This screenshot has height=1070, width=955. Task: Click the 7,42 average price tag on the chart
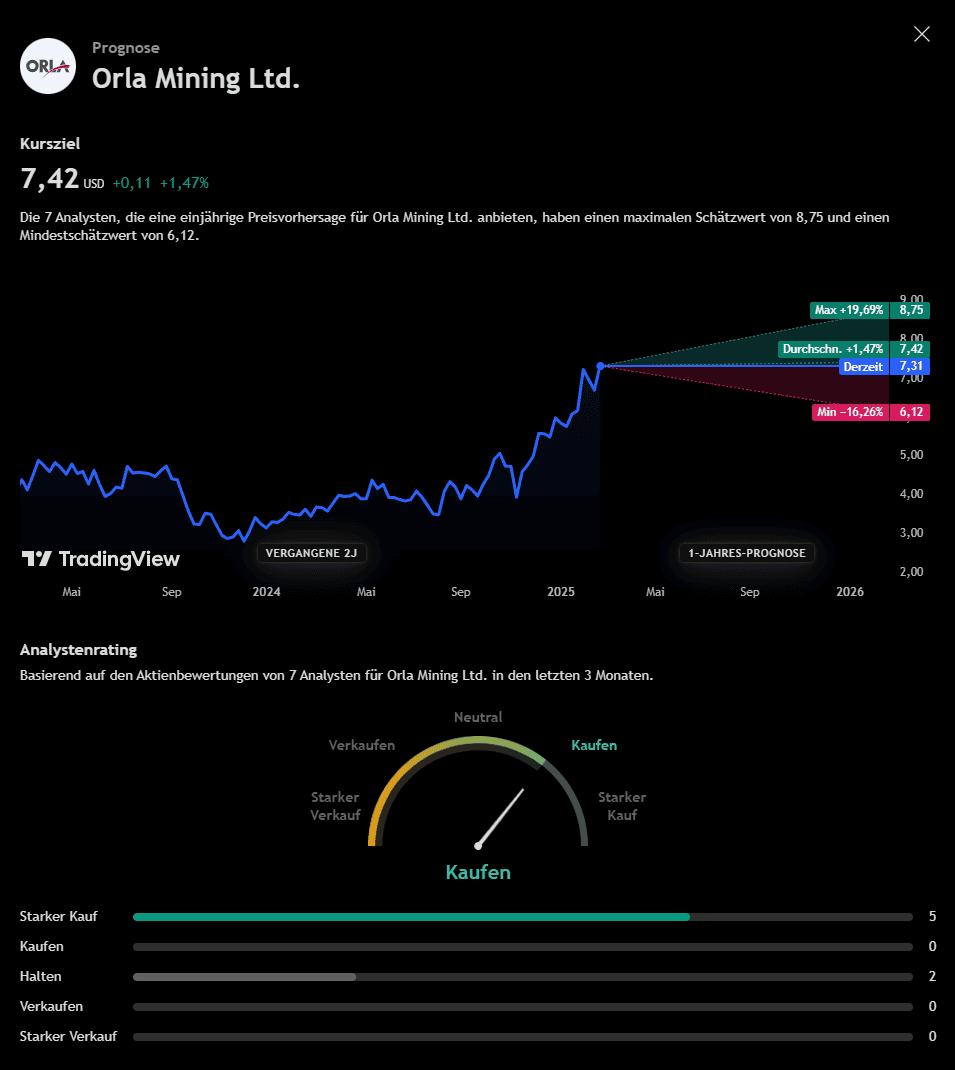pos(911,349)
